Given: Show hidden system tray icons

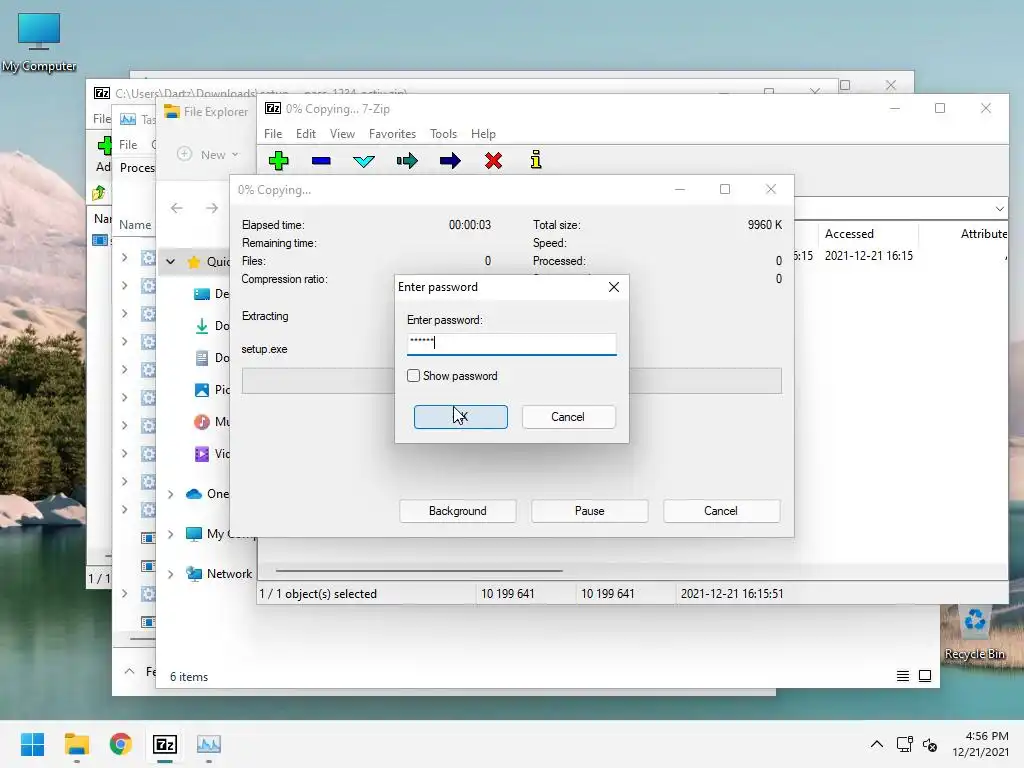Looking at the screenshot, I should tap(877, 744).
